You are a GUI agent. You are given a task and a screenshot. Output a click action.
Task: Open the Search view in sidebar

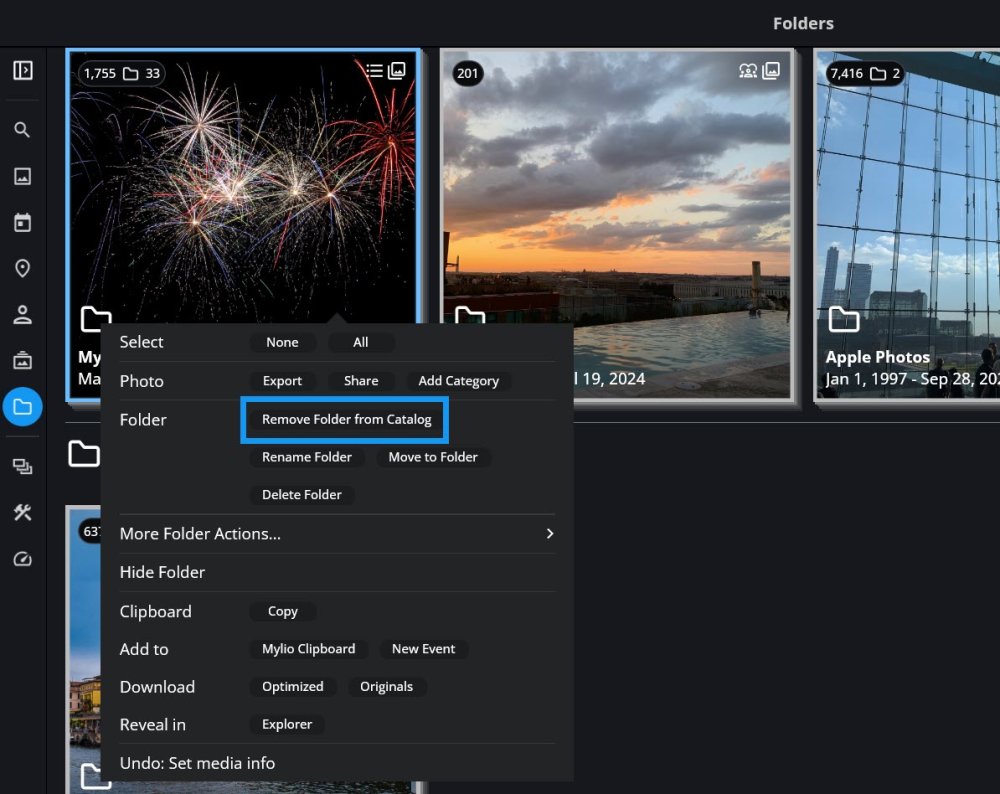pos(22,130)
